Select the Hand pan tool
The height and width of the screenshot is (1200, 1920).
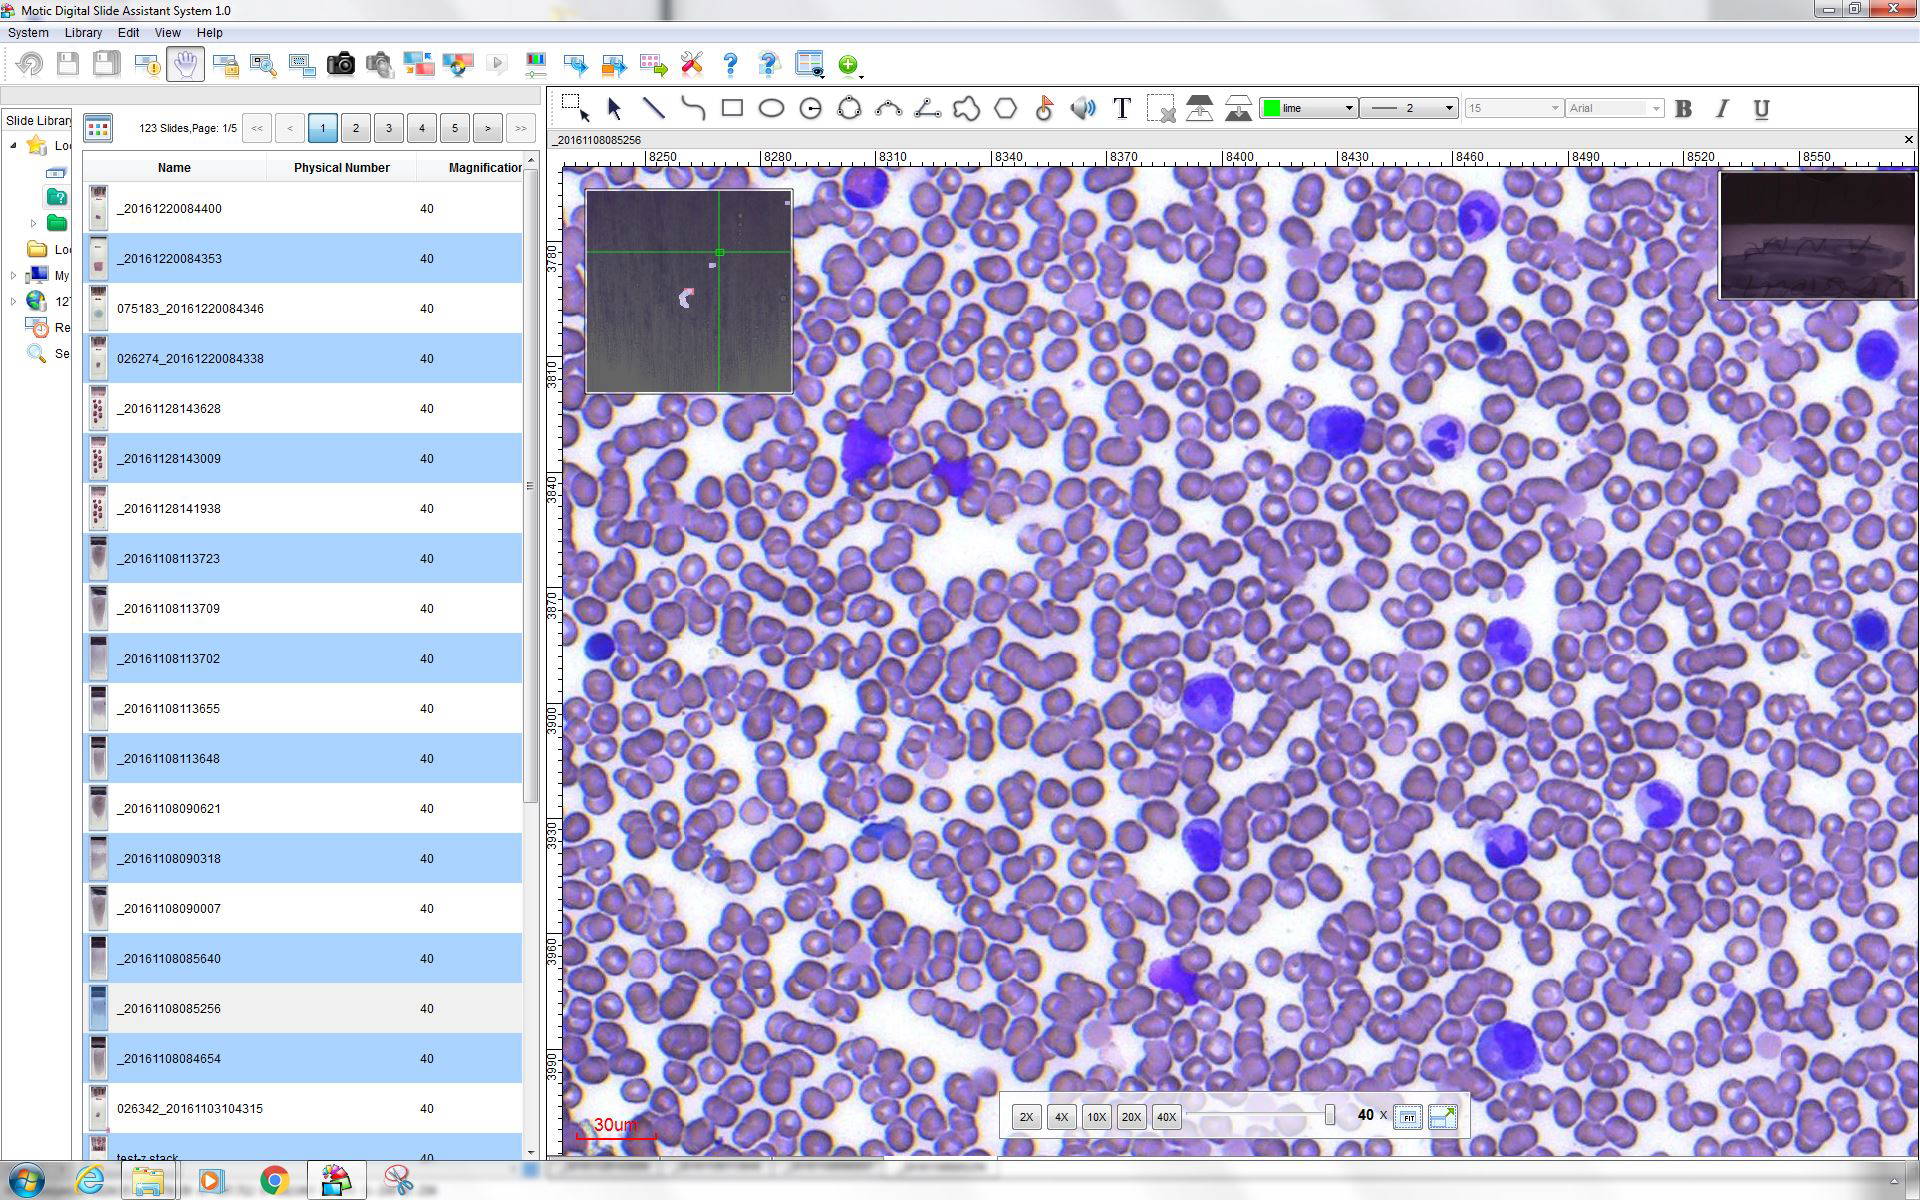pyautogui.click(x=185, y=64)
